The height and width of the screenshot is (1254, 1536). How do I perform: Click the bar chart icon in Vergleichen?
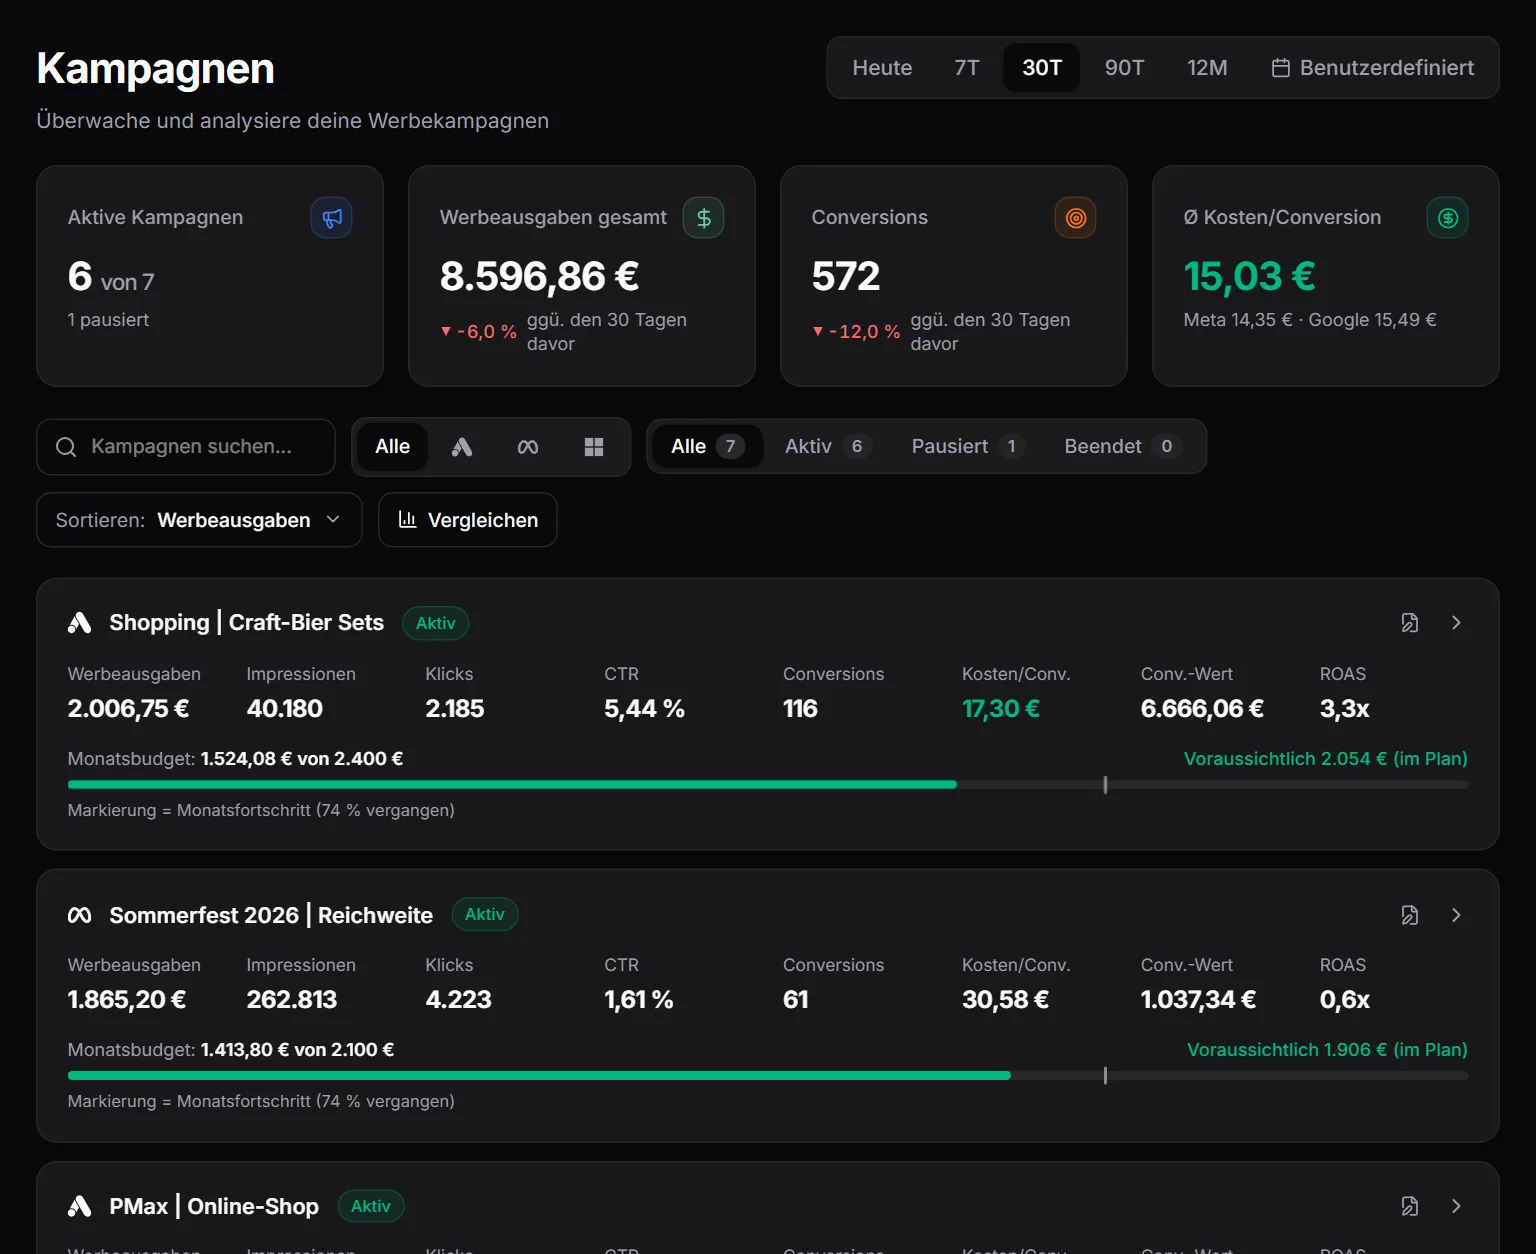(x=407, y=519)
